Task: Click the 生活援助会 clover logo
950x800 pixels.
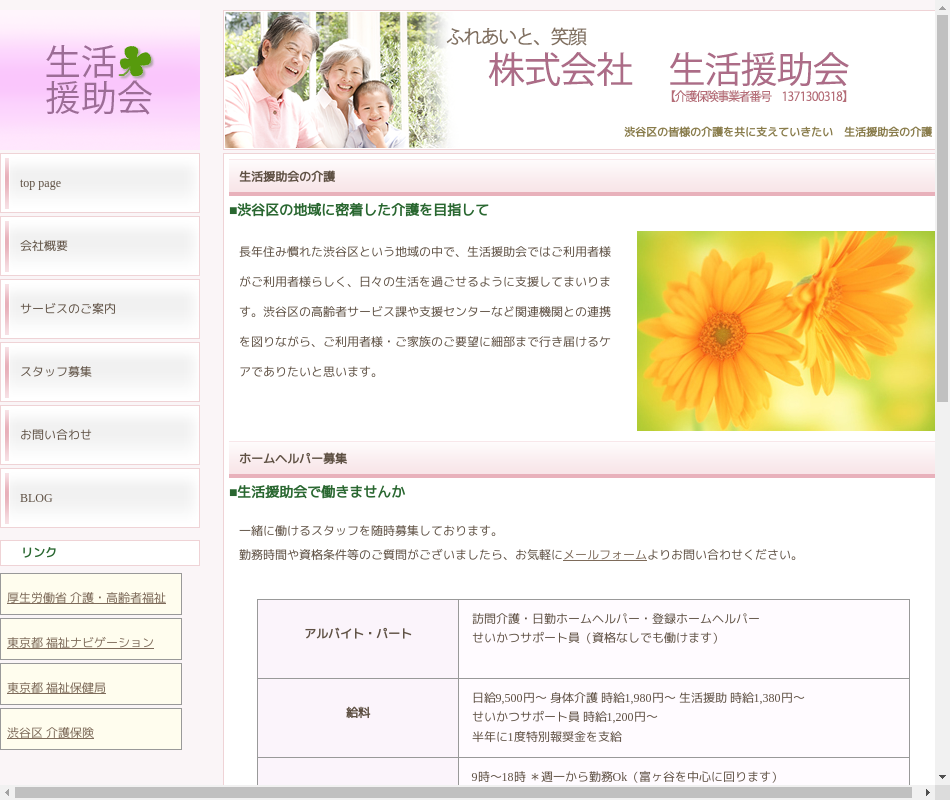Action: click(99, 80)
